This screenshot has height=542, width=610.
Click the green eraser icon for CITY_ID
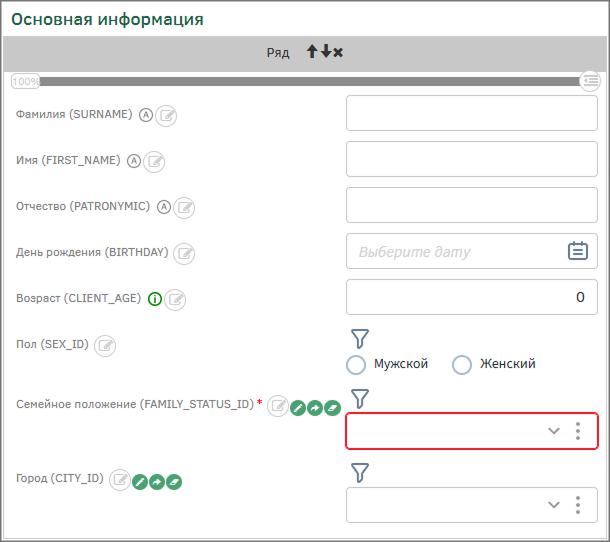click(174, 482)
